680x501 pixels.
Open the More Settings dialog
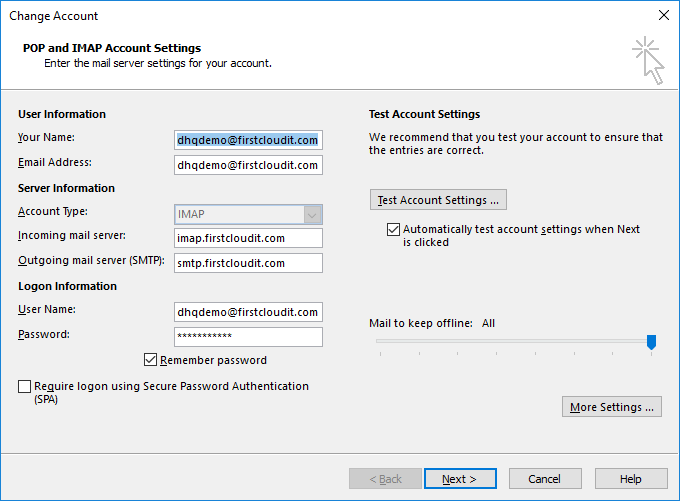[x=611, y=407]
